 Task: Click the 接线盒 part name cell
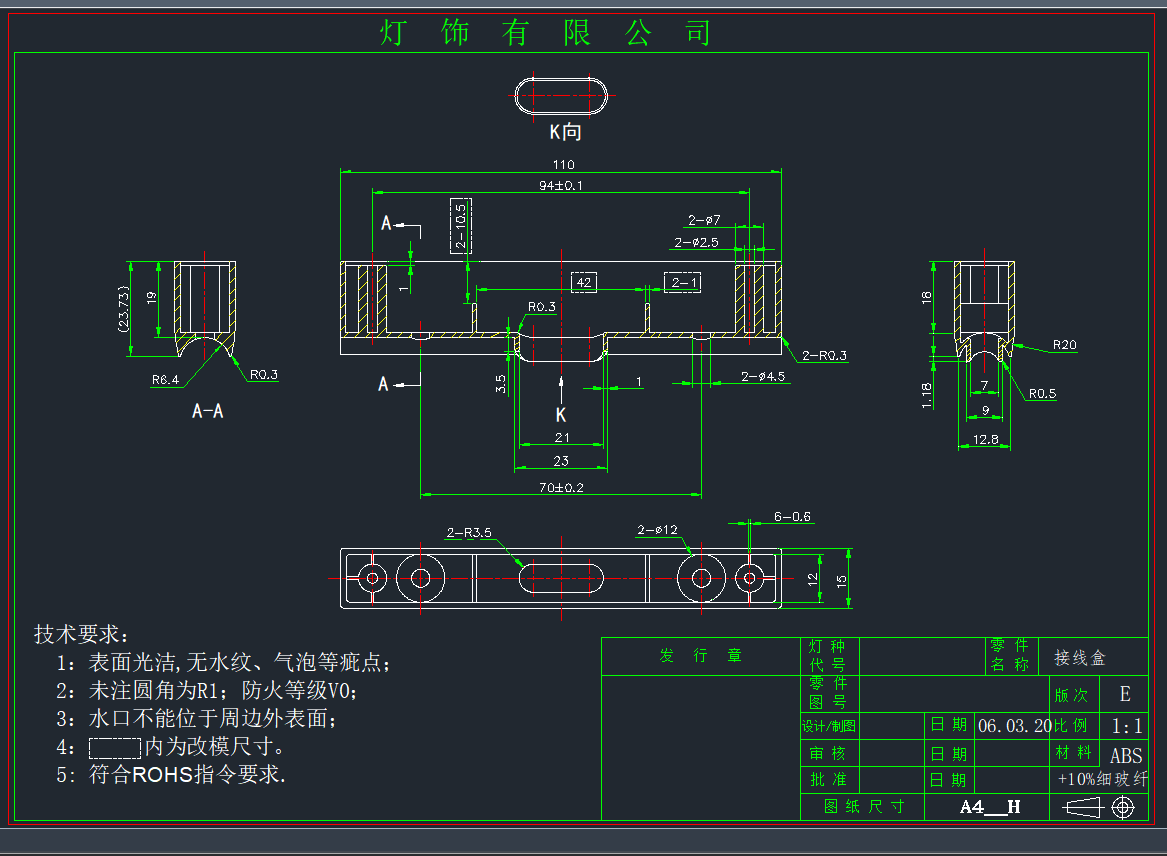1080,658
